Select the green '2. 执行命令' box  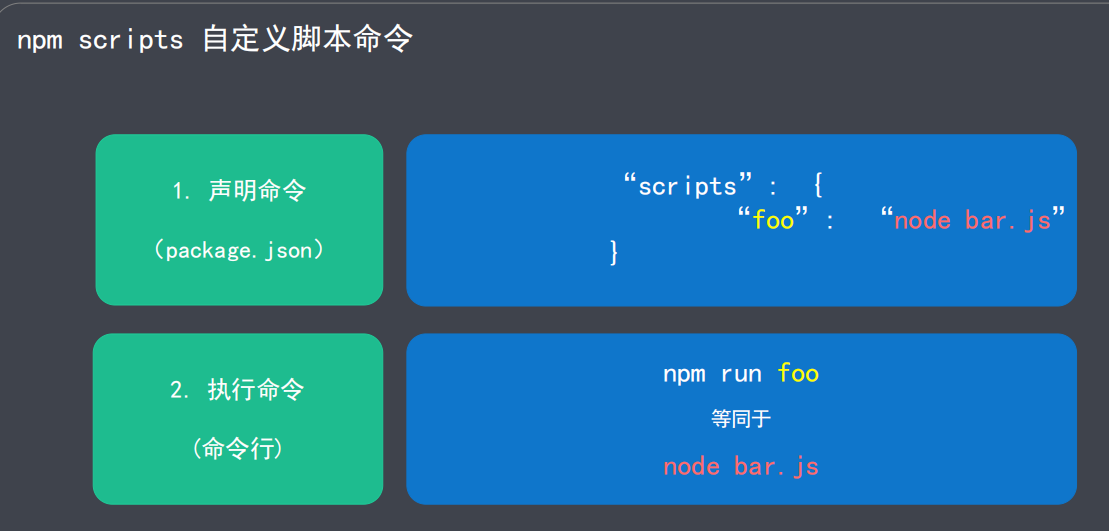(x=238, y=419)
